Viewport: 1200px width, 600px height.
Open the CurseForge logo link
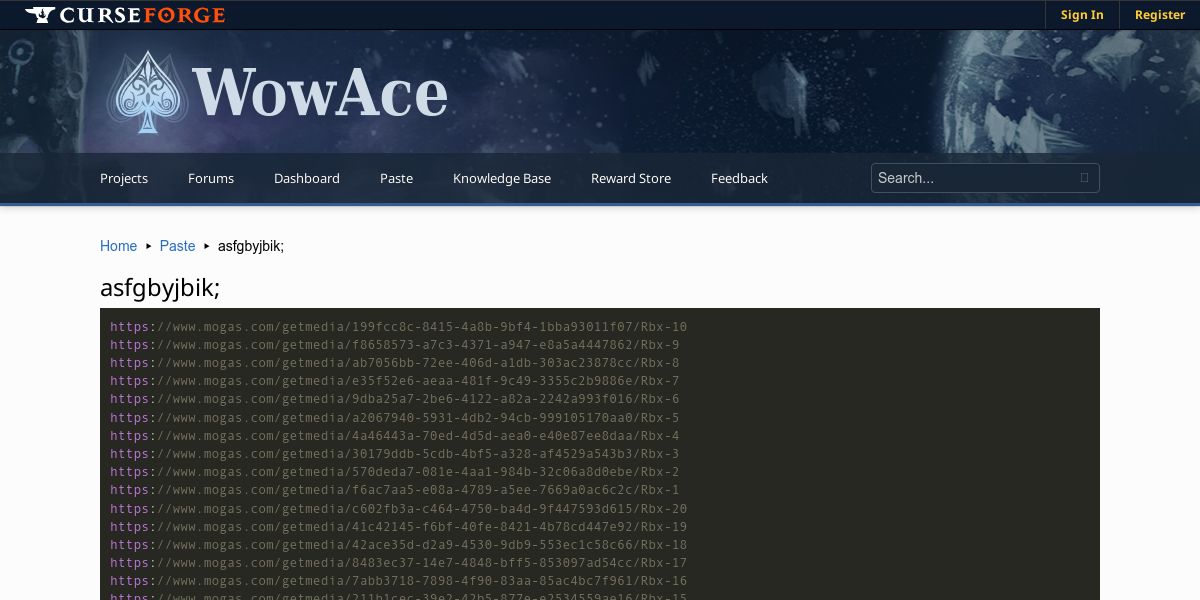(x=125, y=15)
